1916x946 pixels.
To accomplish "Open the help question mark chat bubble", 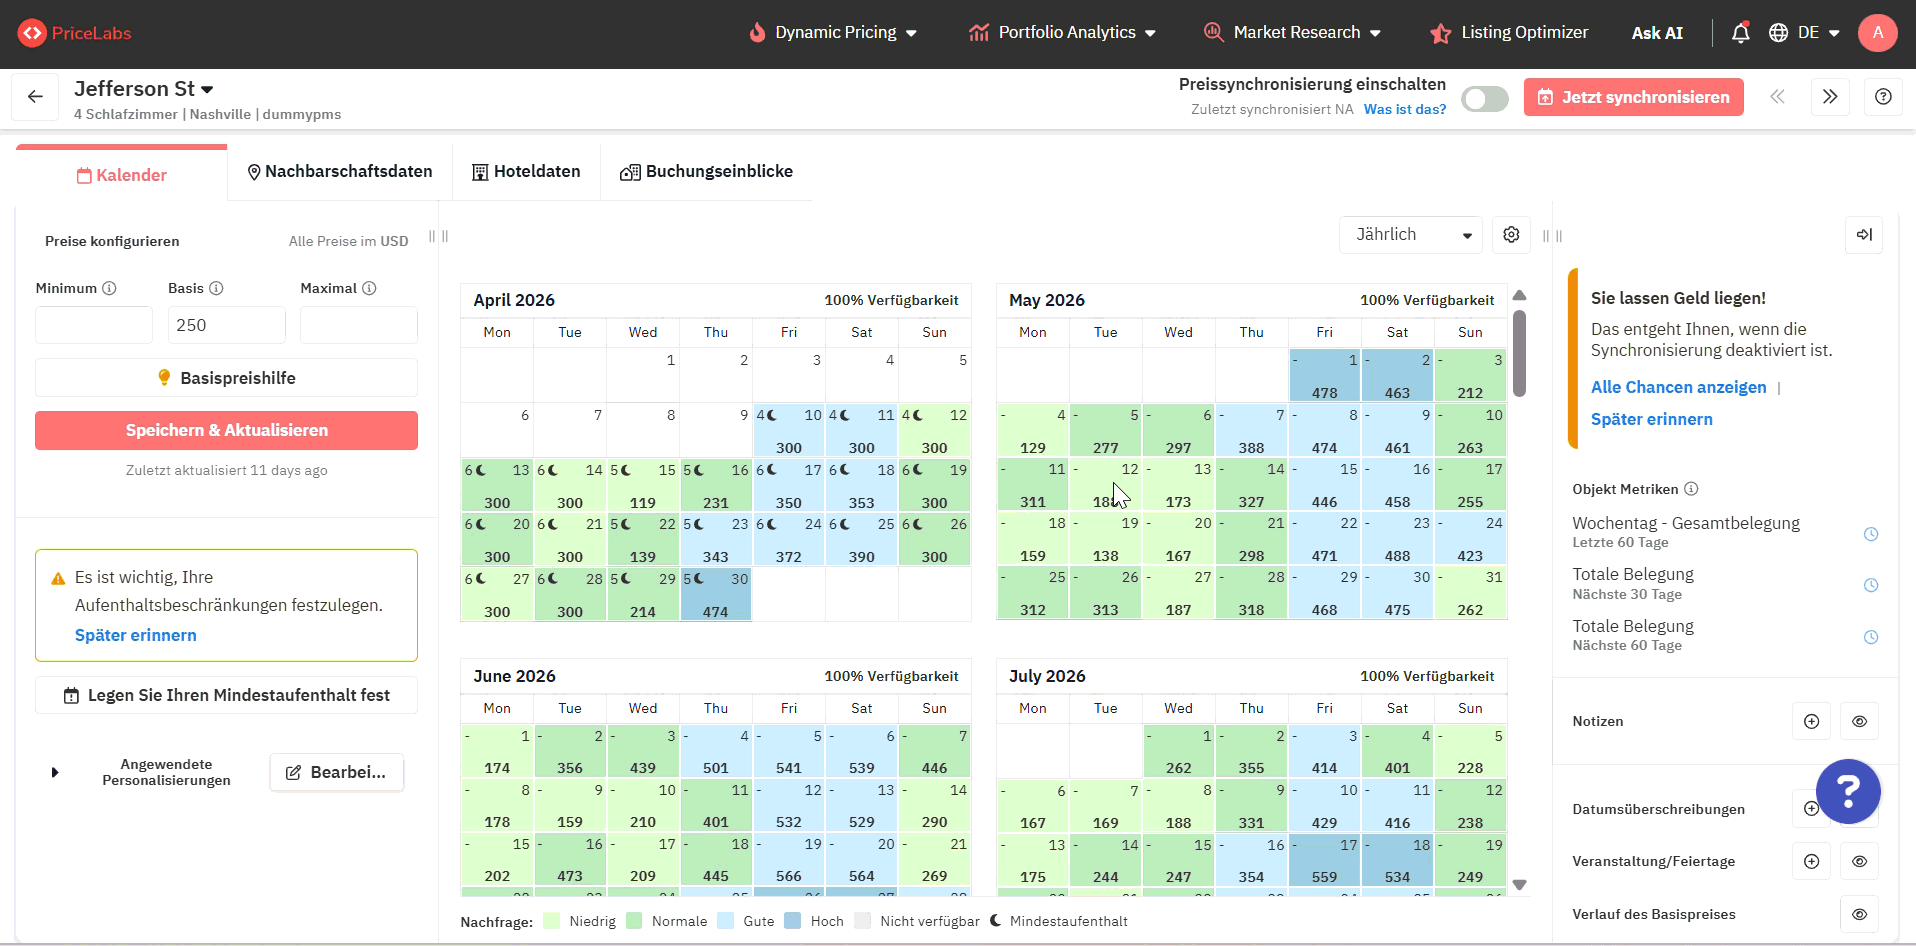I will (1848, 791).
